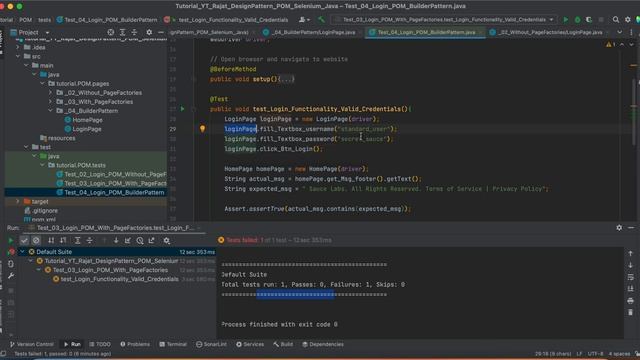Open Project panel options gear
The image size is (640, 360).
[x=149, y=32]
